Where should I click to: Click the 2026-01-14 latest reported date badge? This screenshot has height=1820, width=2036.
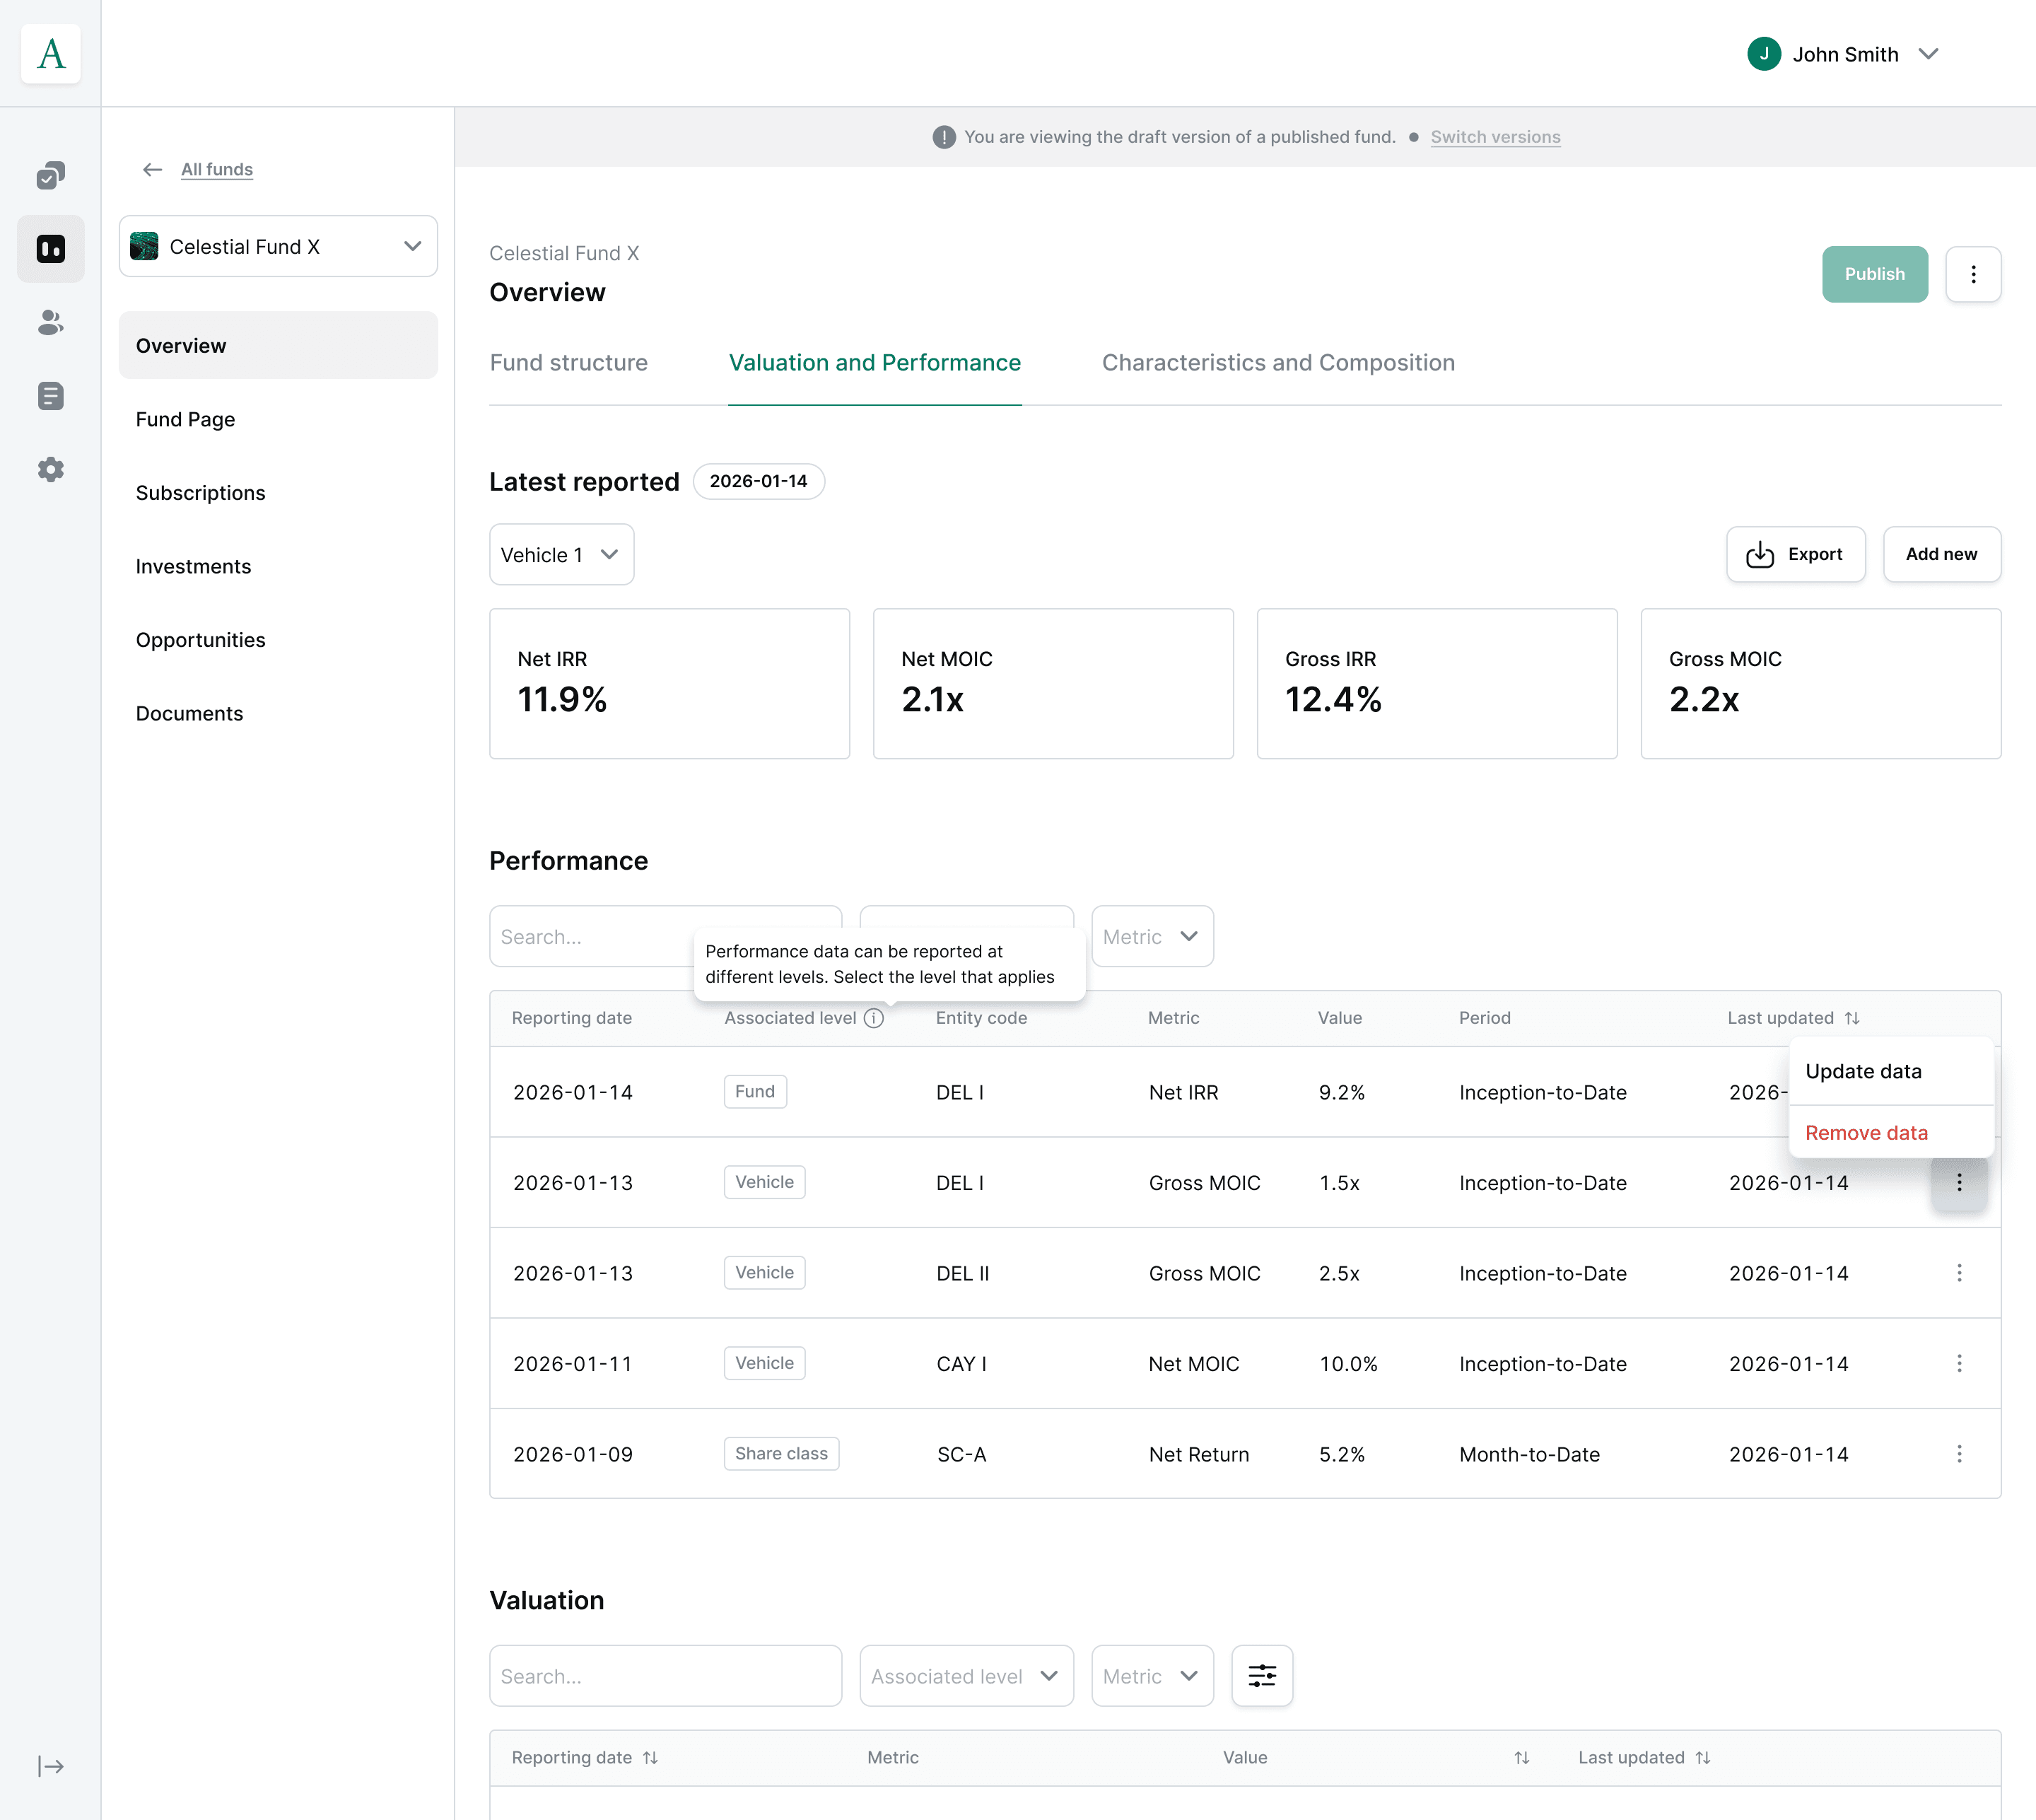point(758,481)
